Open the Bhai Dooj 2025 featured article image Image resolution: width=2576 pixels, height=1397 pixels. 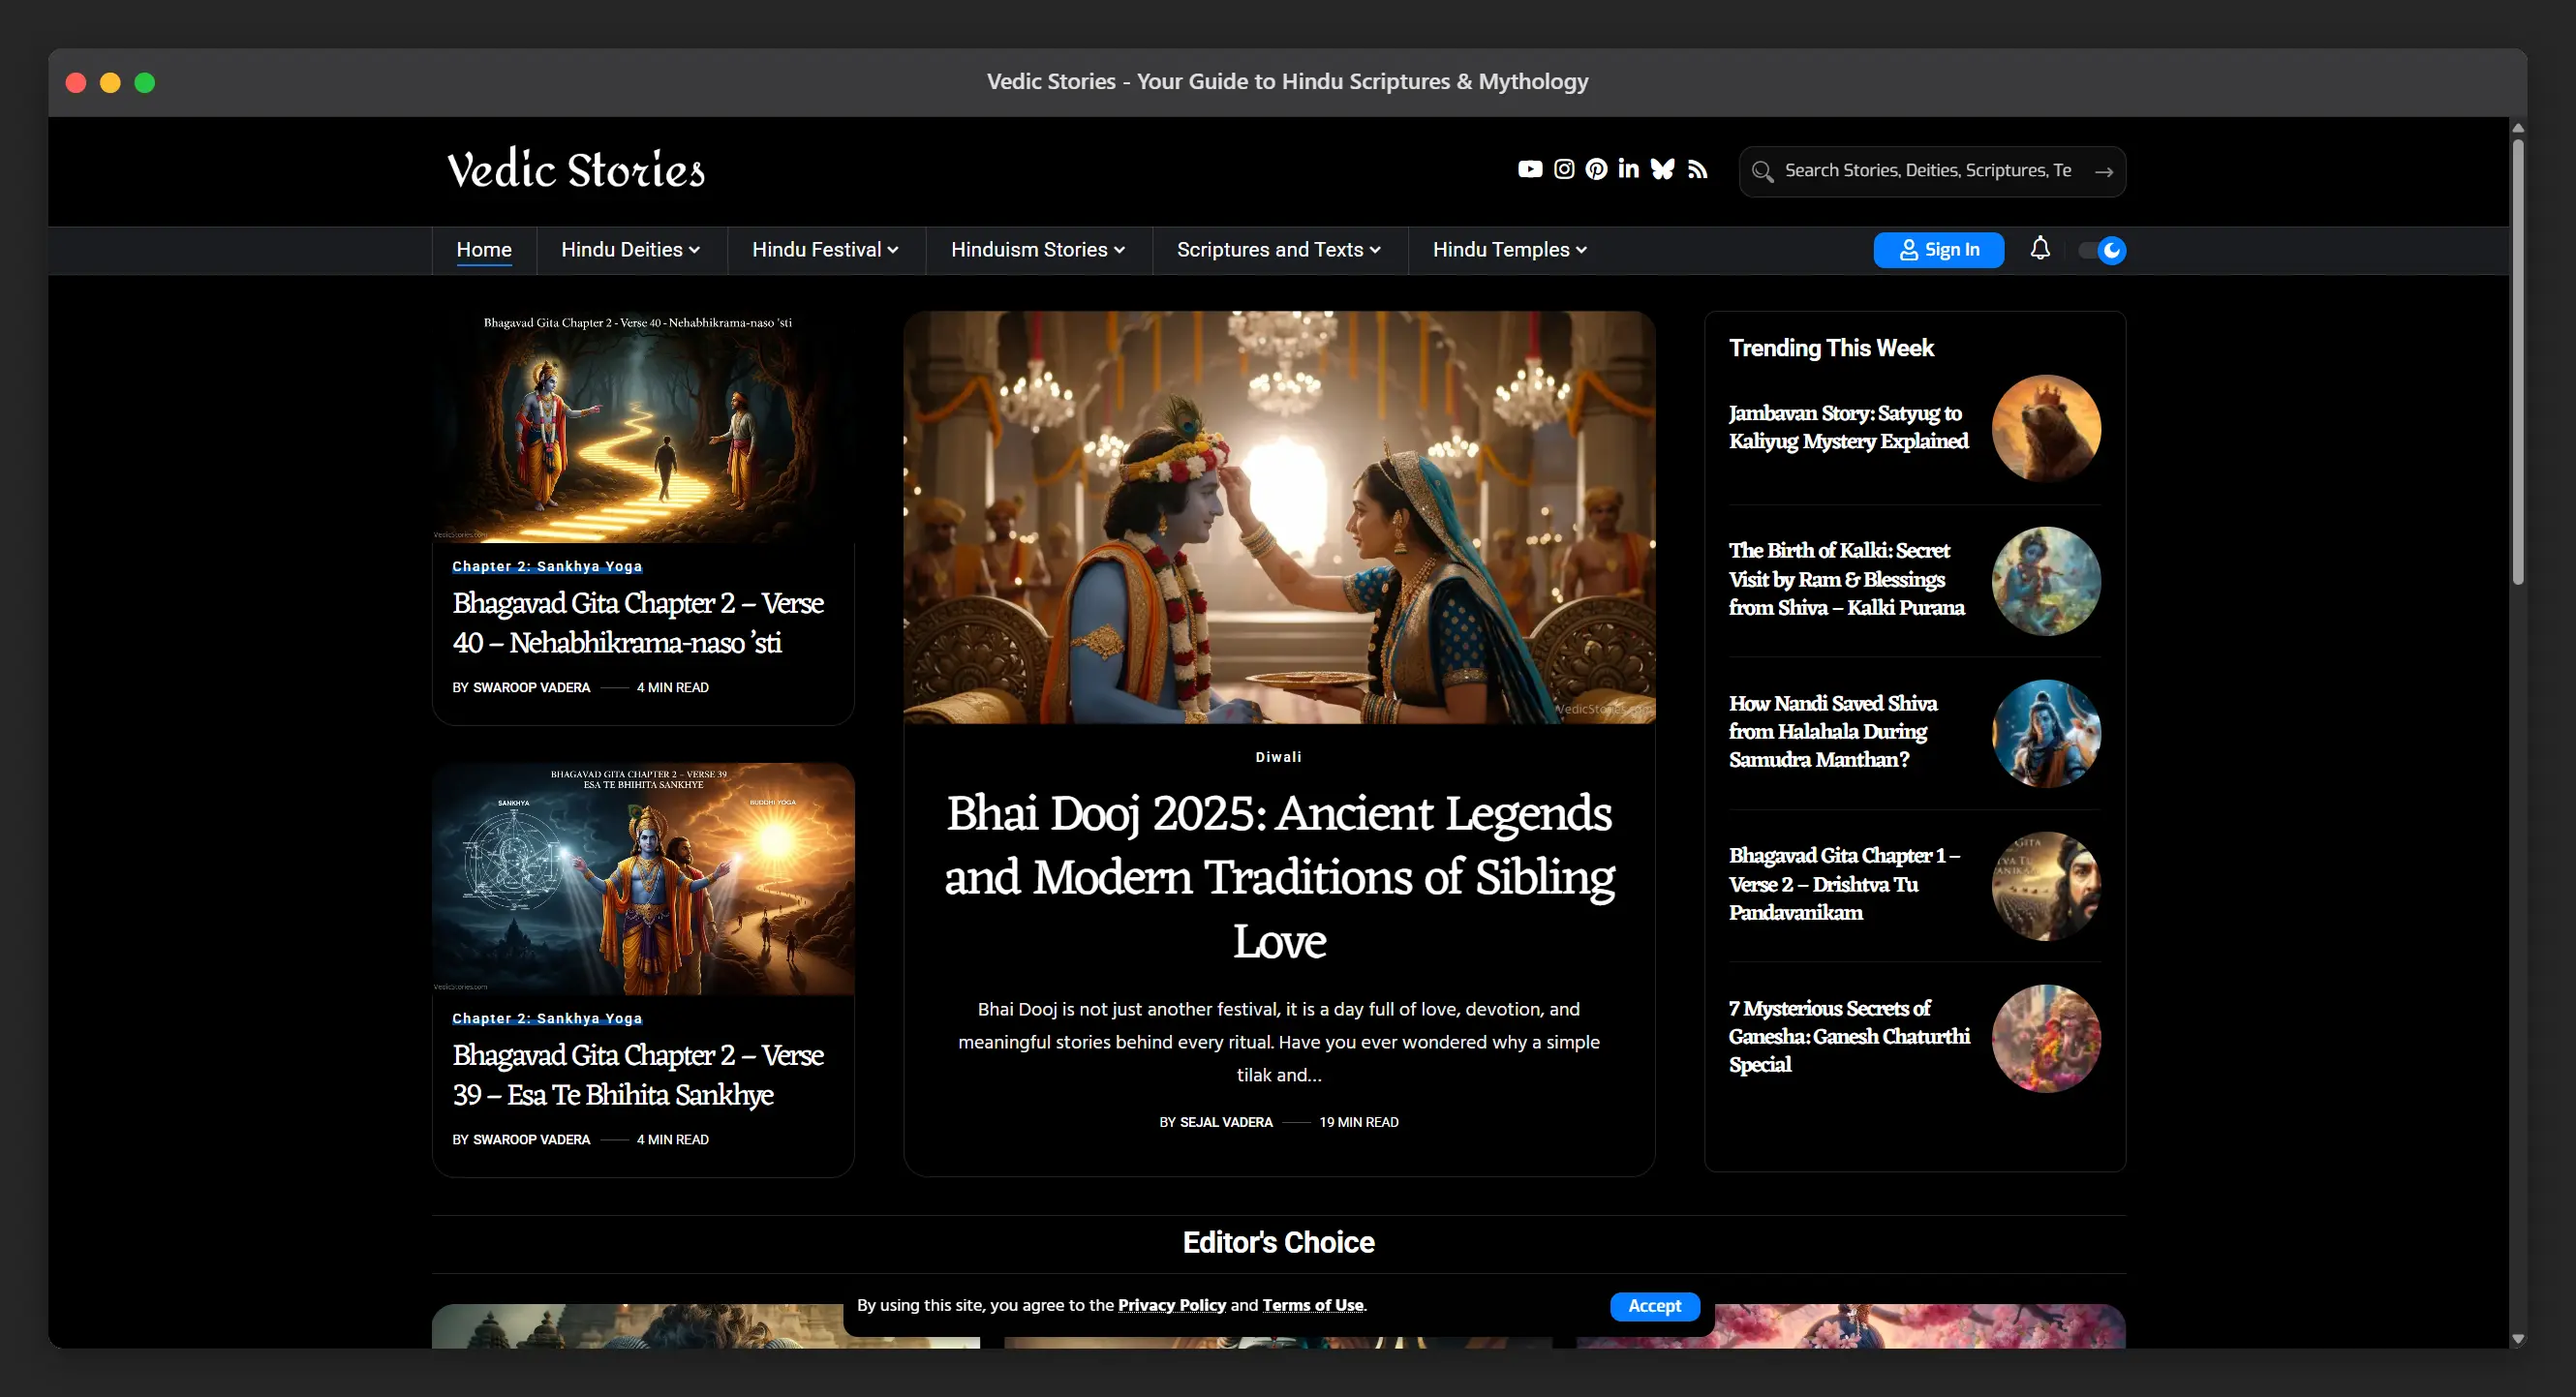coord(1279,516)
